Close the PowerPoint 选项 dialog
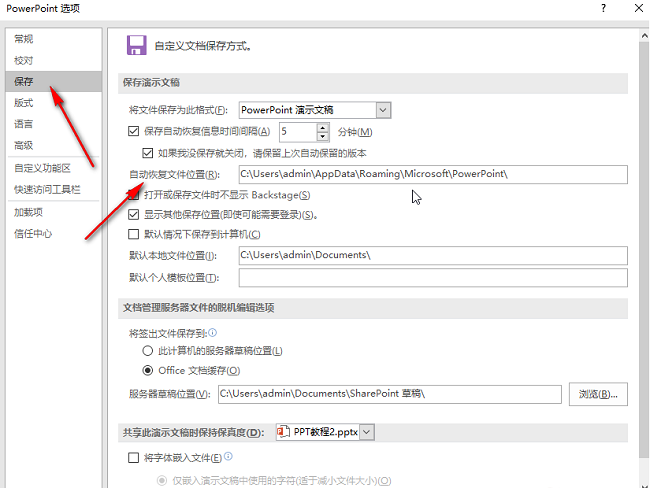This screenshot has height=488, width=650. (x=639, y=8)
